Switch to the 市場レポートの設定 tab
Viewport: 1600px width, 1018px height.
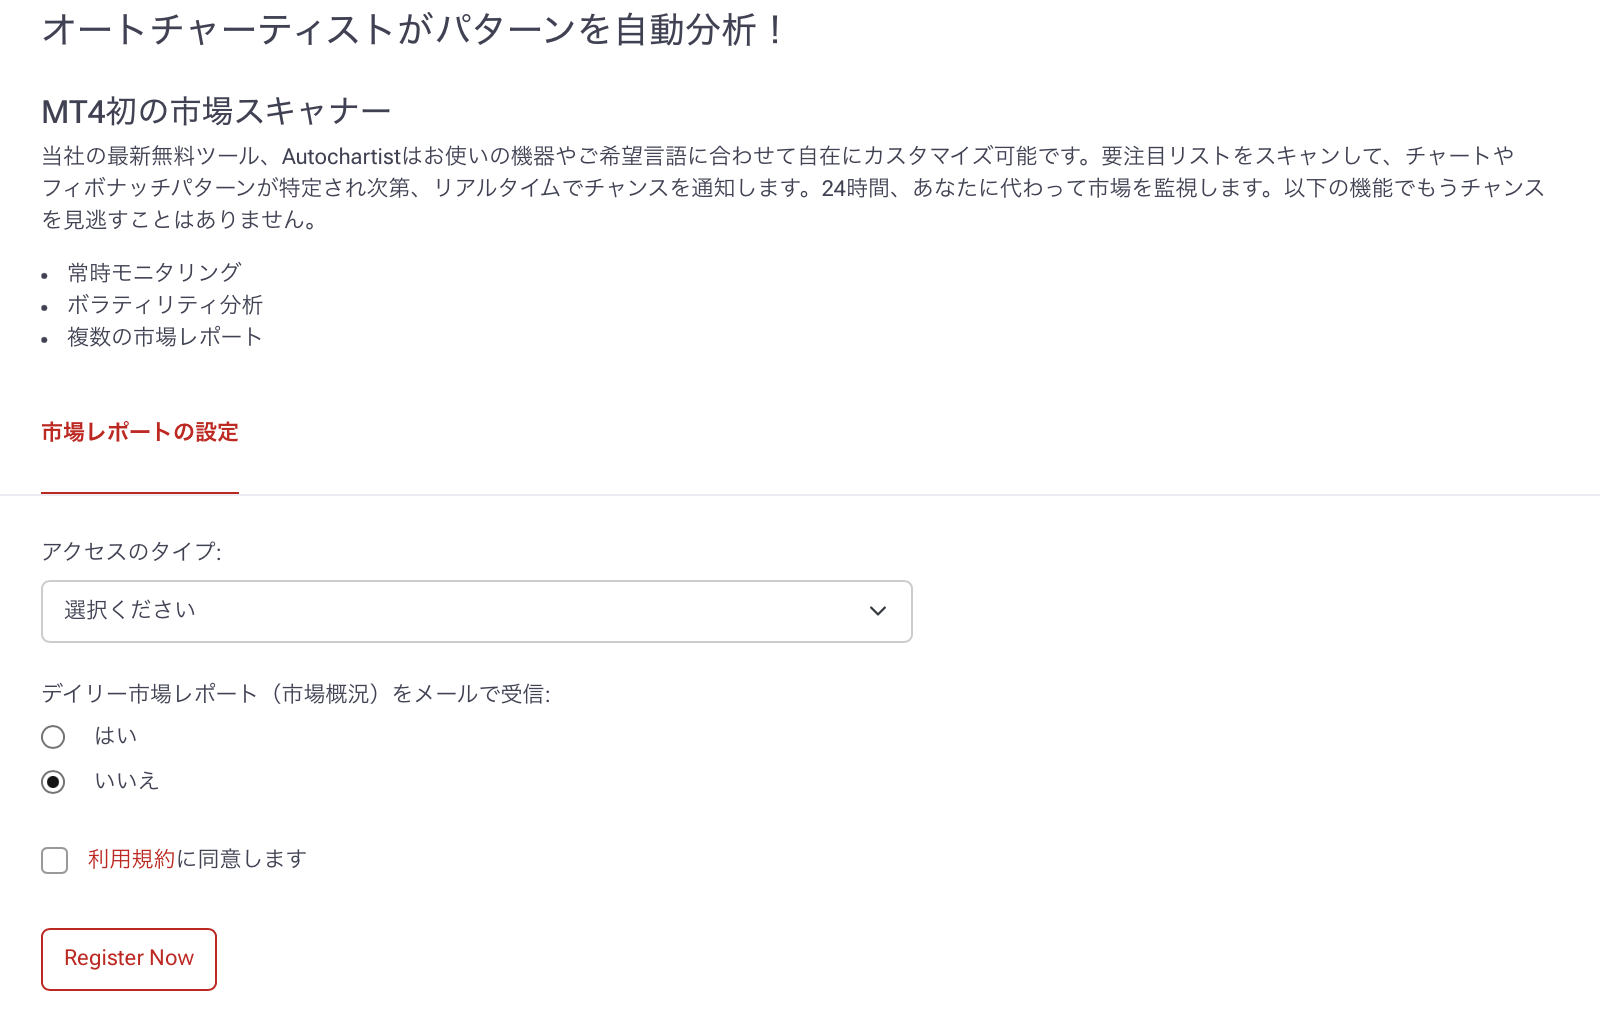[x=140, y=432]
